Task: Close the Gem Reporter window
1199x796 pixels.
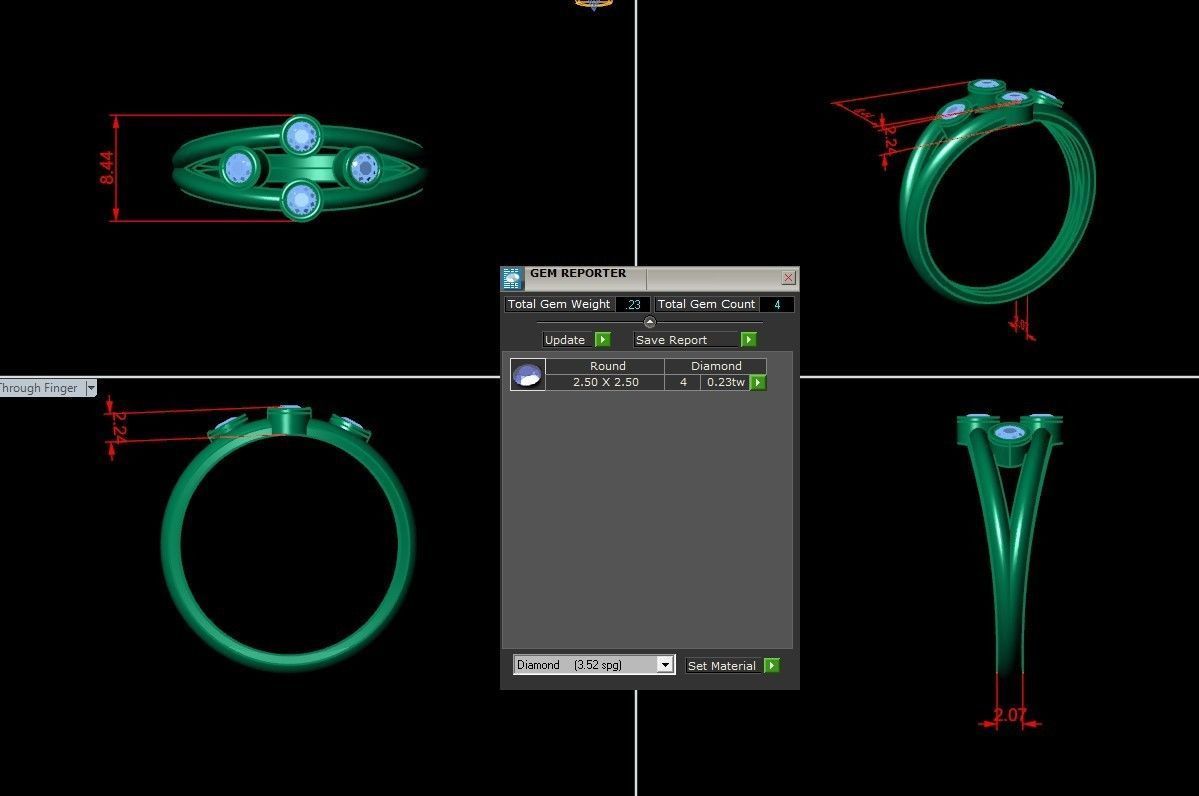Action: coord(788,278)
